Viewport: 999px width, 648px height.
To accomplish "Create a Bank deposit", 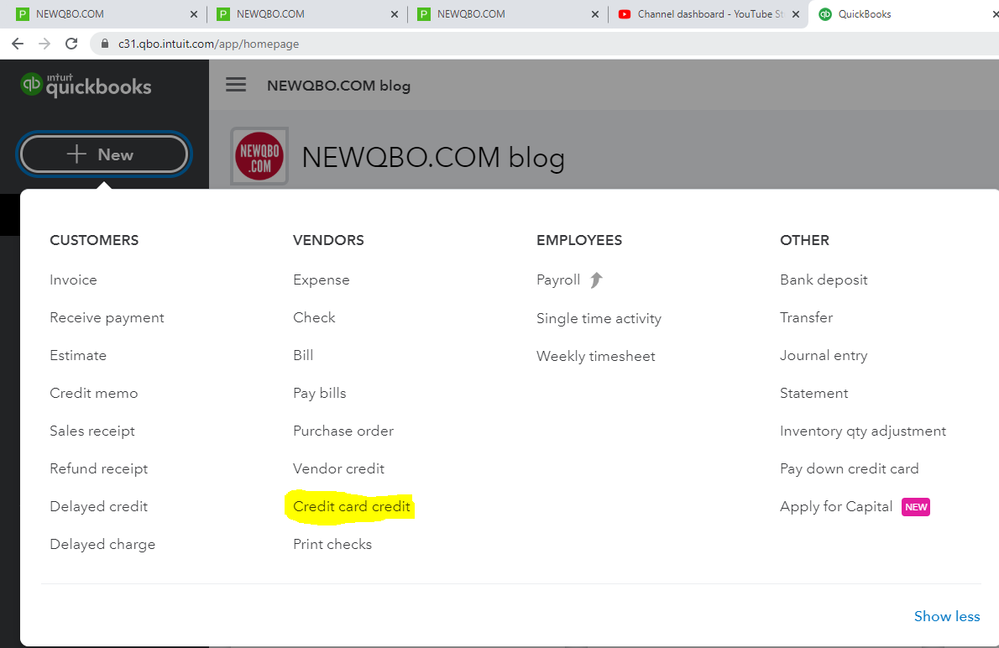I will [824, 280].
